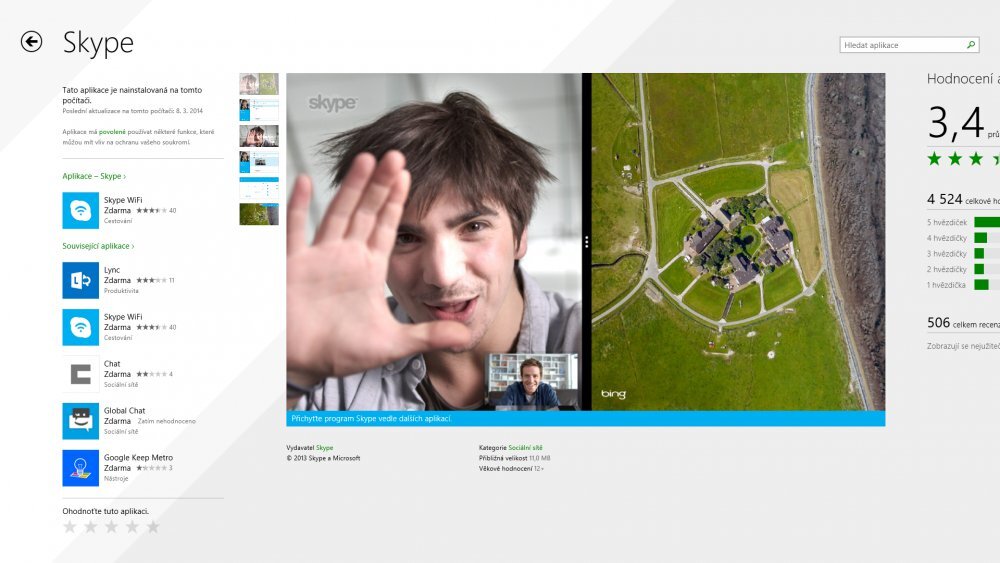Click the 4 hvězdičky rating bar

tap(981, 238)
